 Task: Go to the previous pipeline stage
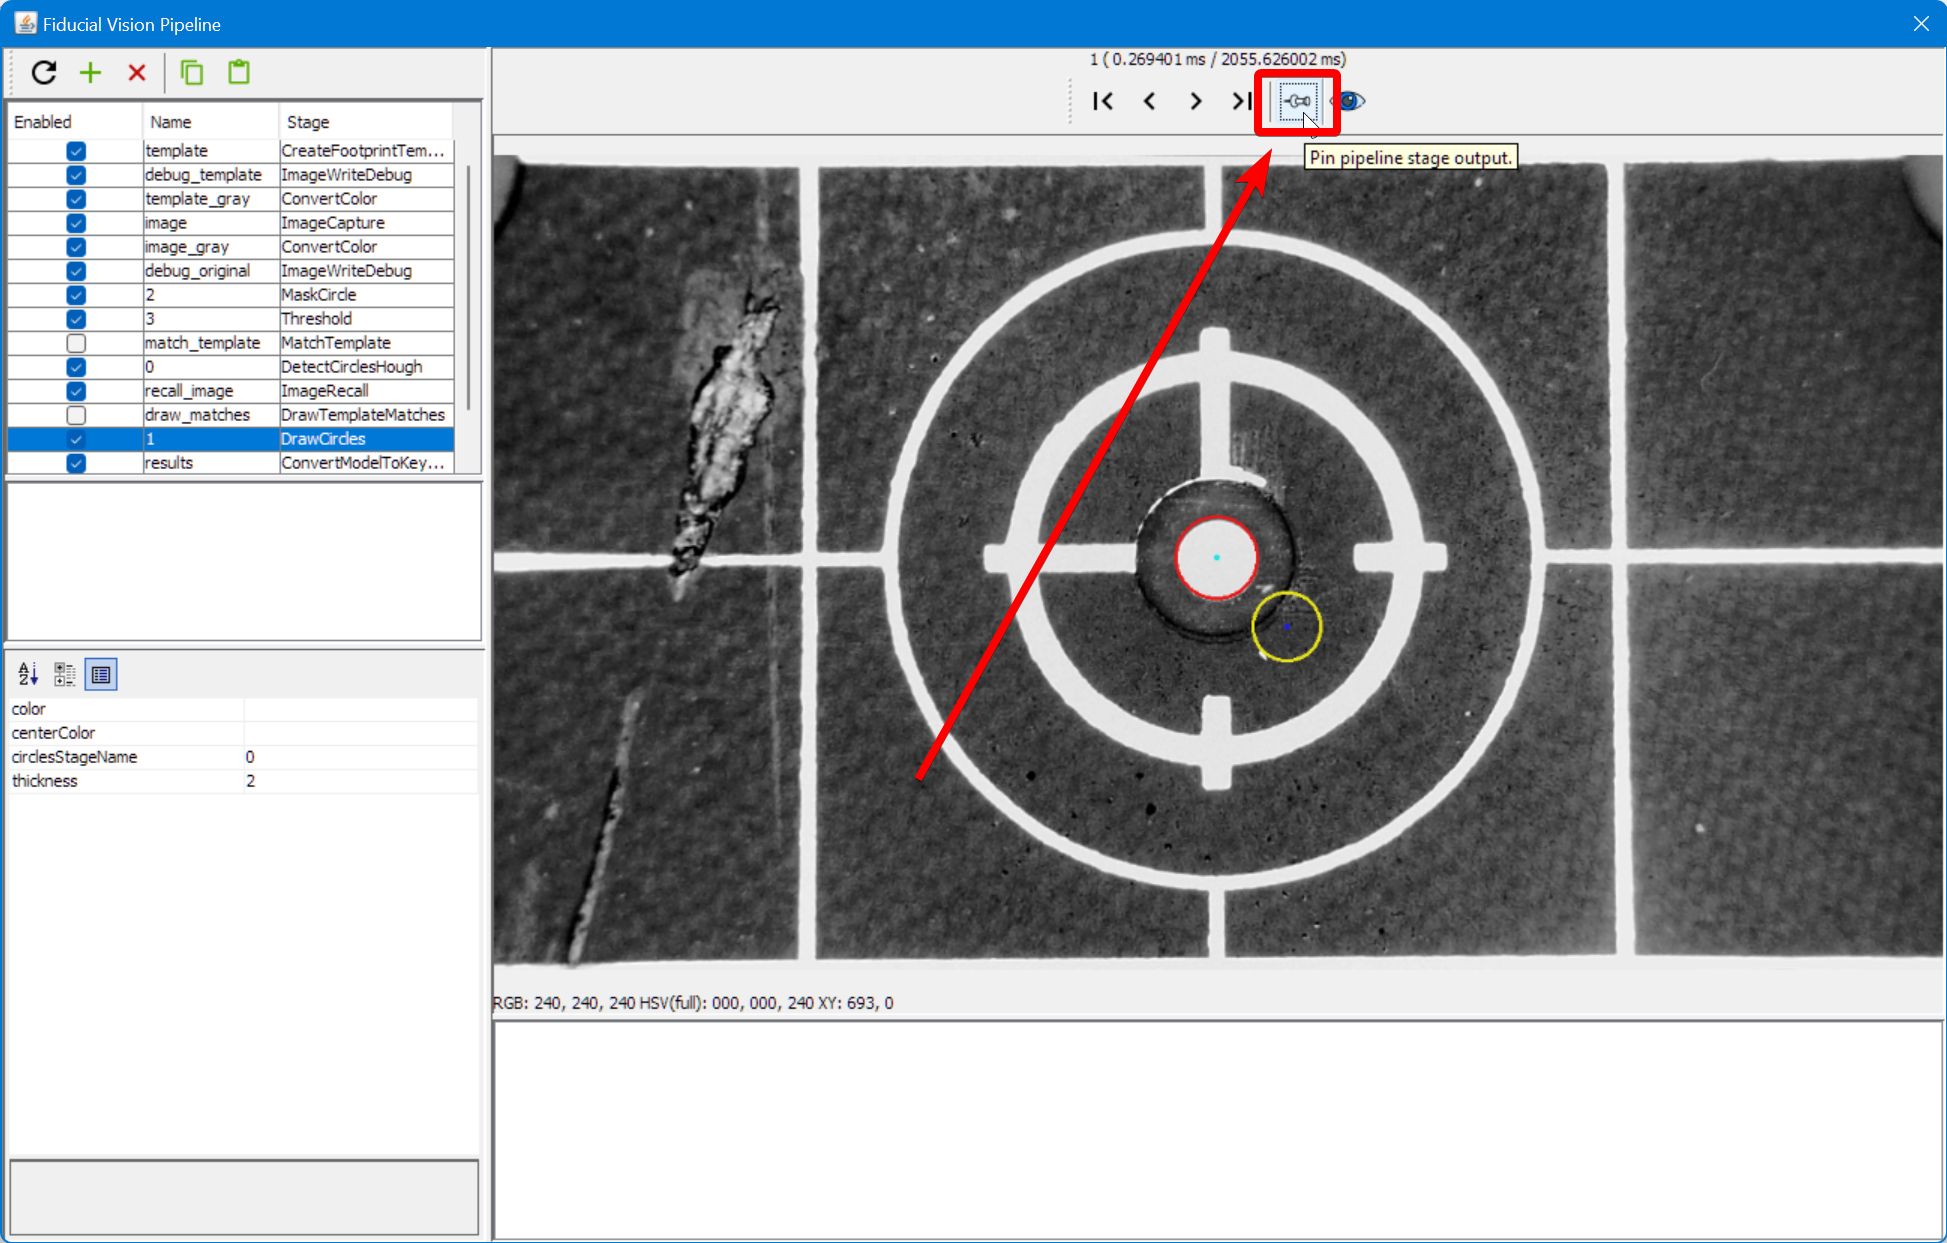click(x=1149, y=101)
